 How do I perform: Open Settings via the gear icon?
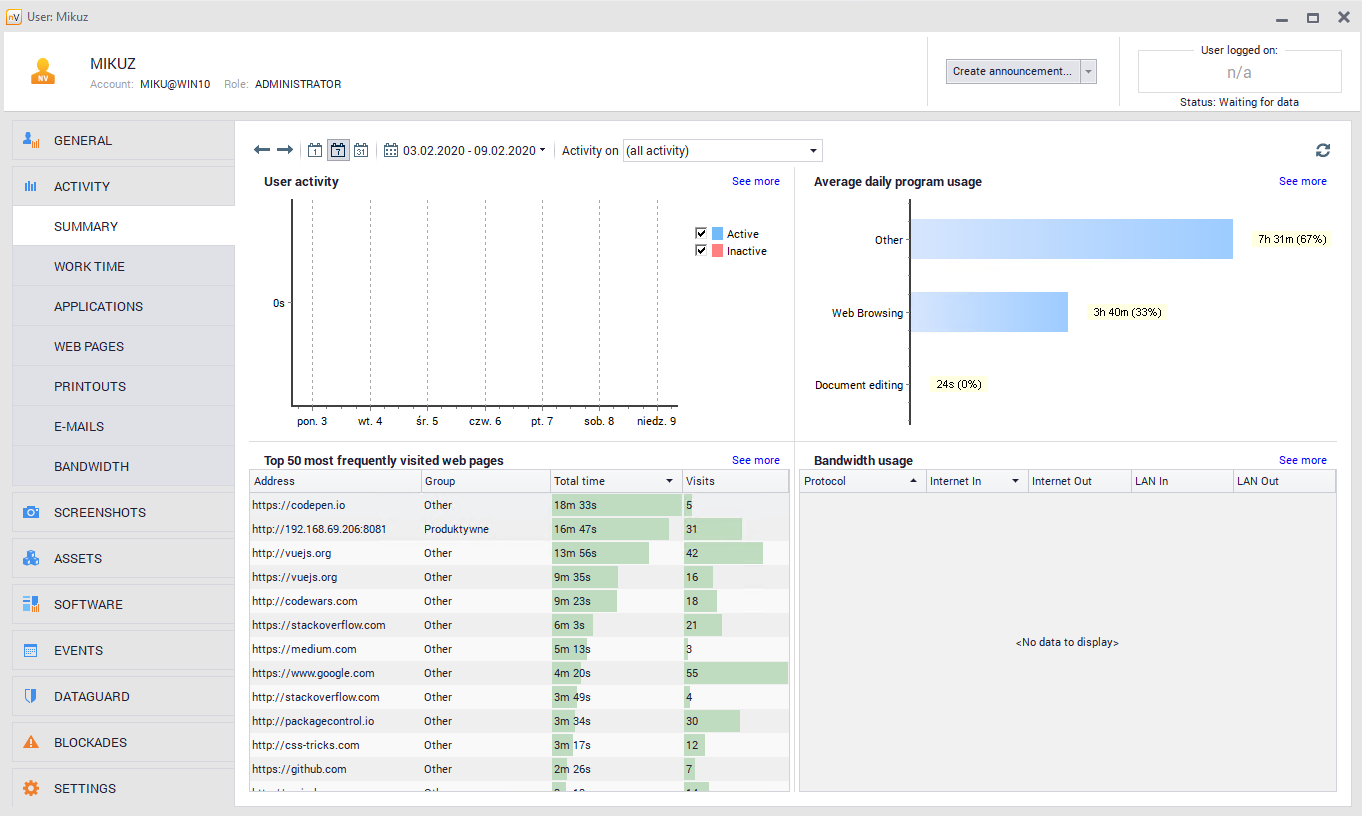[31, 788]
